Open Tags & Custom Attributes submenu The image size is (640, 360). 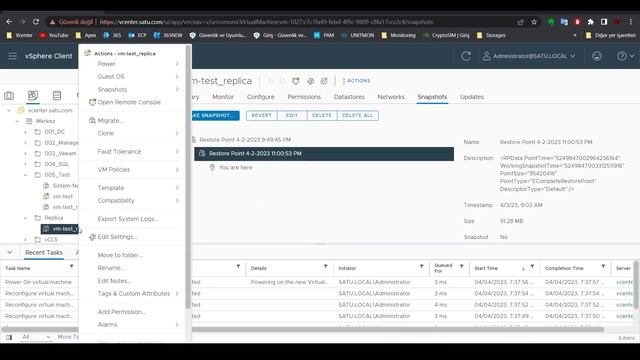click(x=133, y=293)
